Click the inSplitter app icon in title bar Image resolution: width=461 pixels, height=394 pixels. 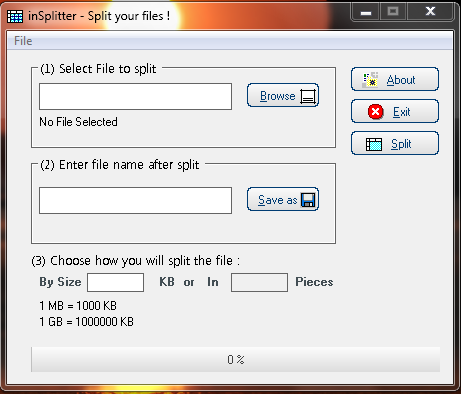(15, 16)
